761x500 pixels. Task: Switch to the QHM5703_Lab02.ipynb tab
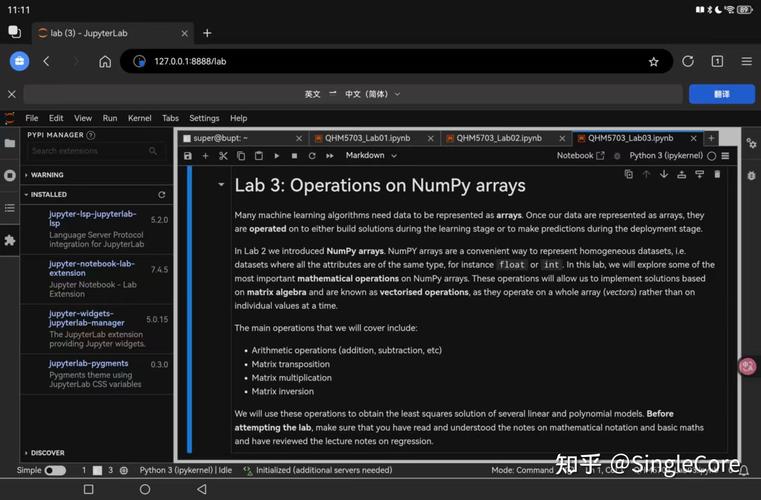[x=498, y=138]
